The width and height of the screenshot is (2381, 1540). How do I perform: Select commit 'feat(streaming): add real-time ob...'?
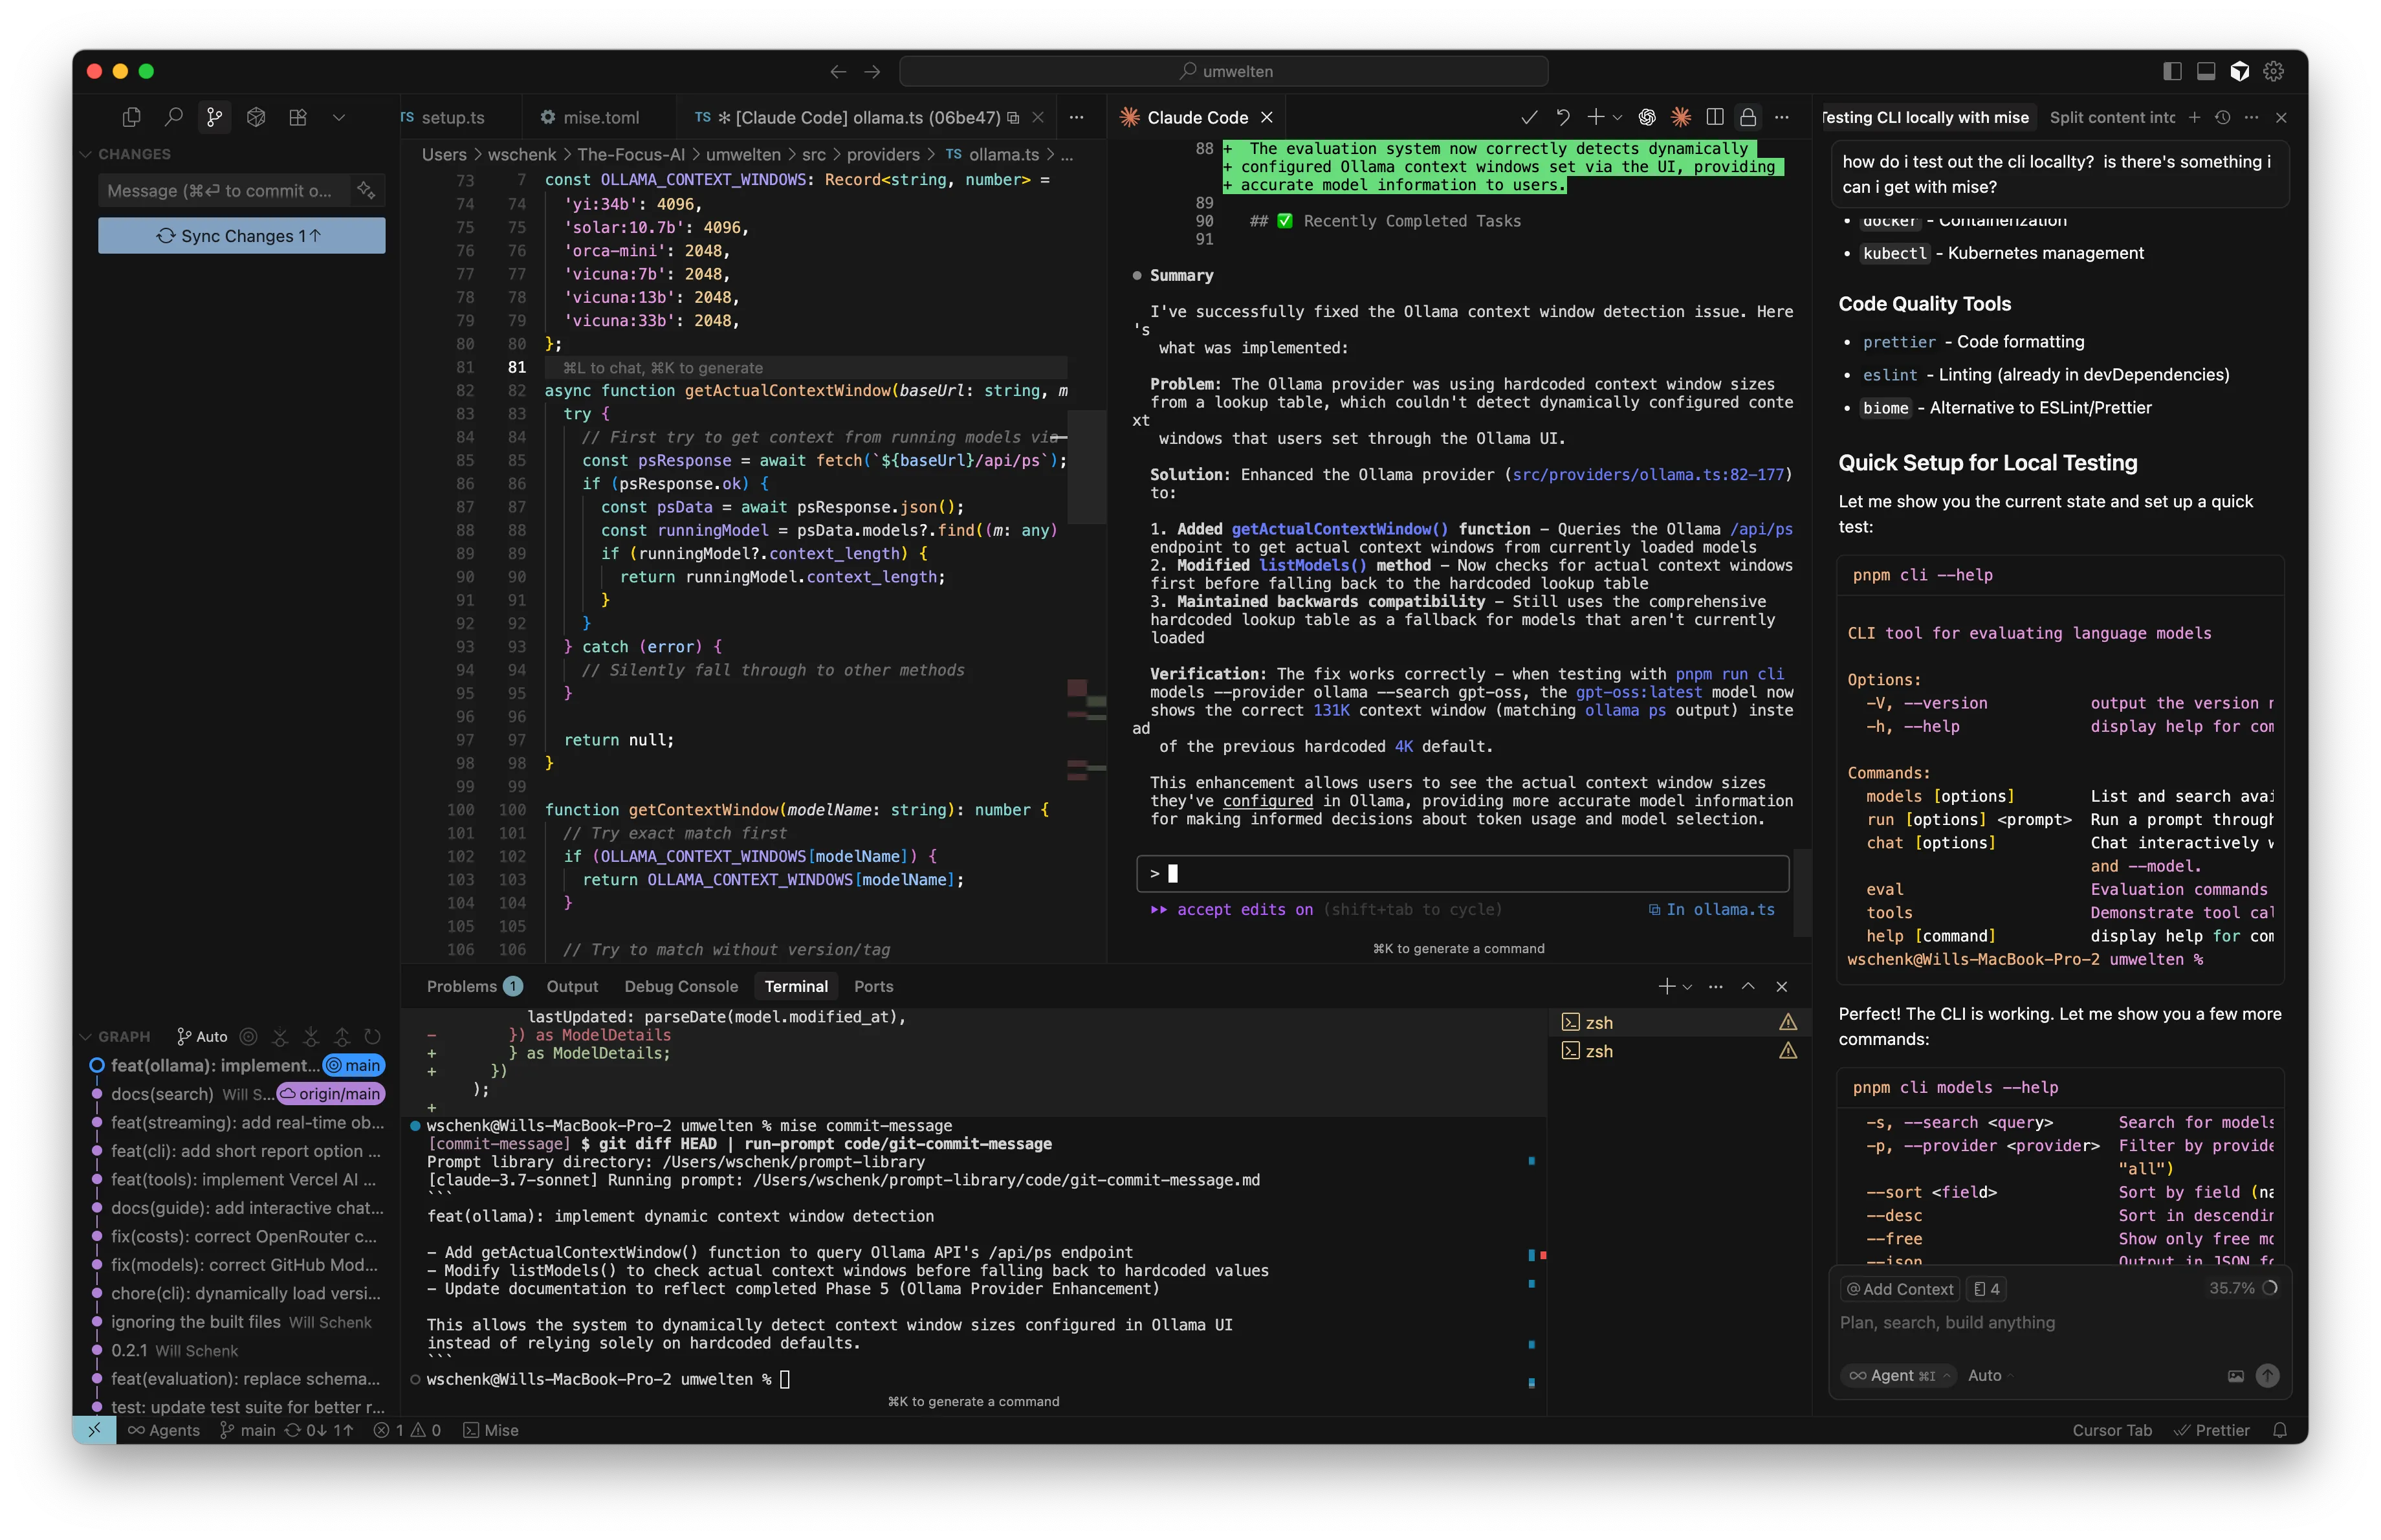click(246, 1122)
